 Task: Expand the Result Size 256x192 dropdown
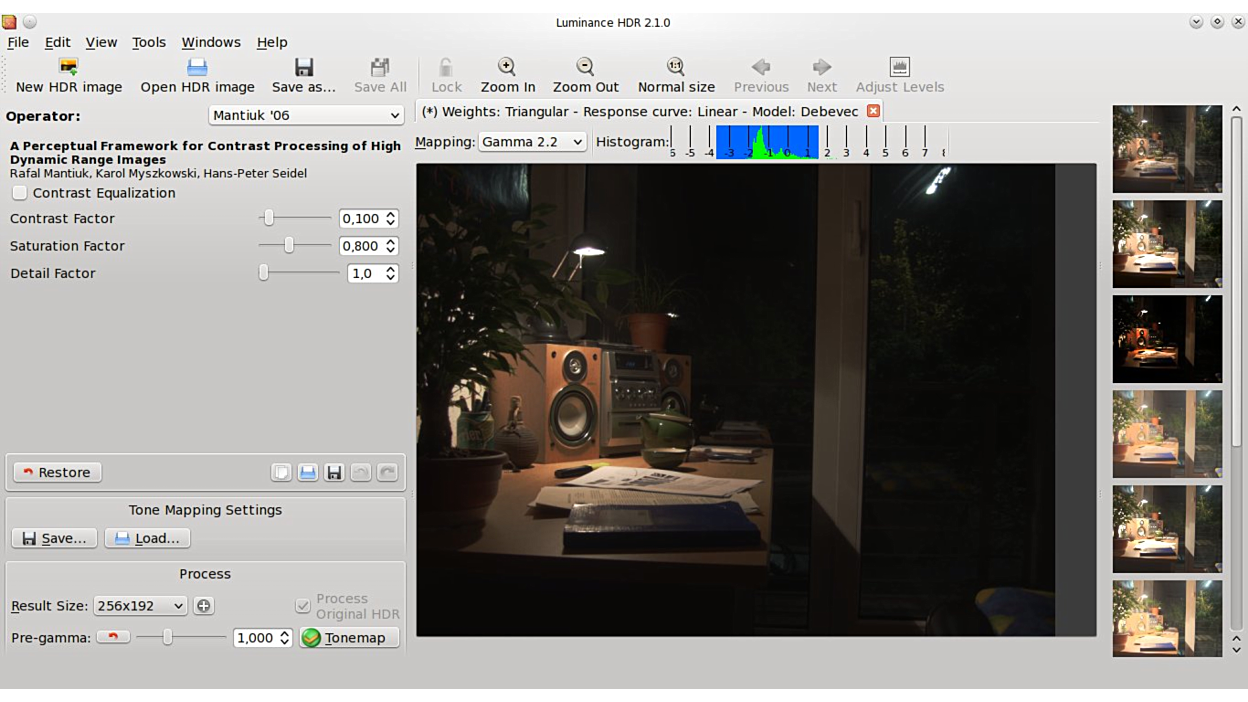point(140,606)
